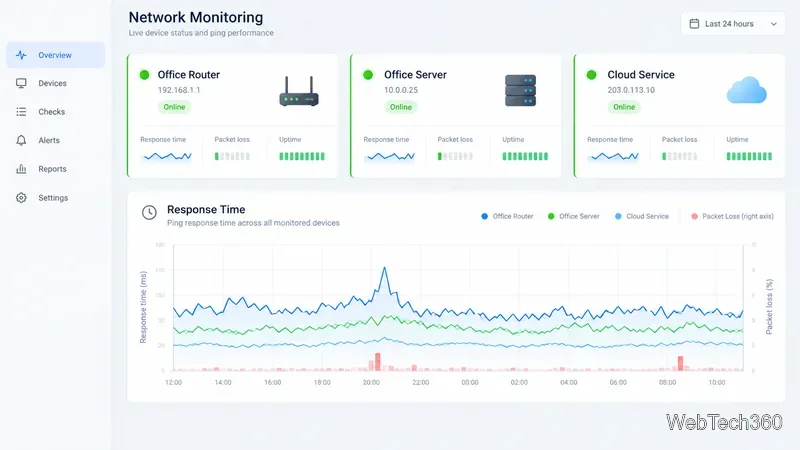Image resolution: width=800 pixels, height=450 pixels.
Task: Click the 12:00 time axis label
Action: (173, 383)
